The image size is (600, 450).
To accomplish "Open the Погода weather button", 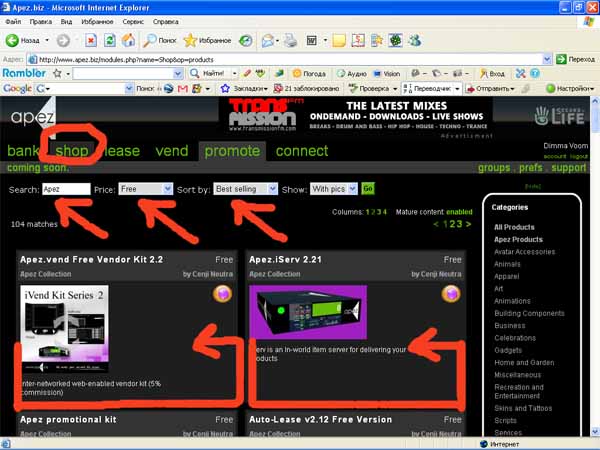I will point(309,73).
